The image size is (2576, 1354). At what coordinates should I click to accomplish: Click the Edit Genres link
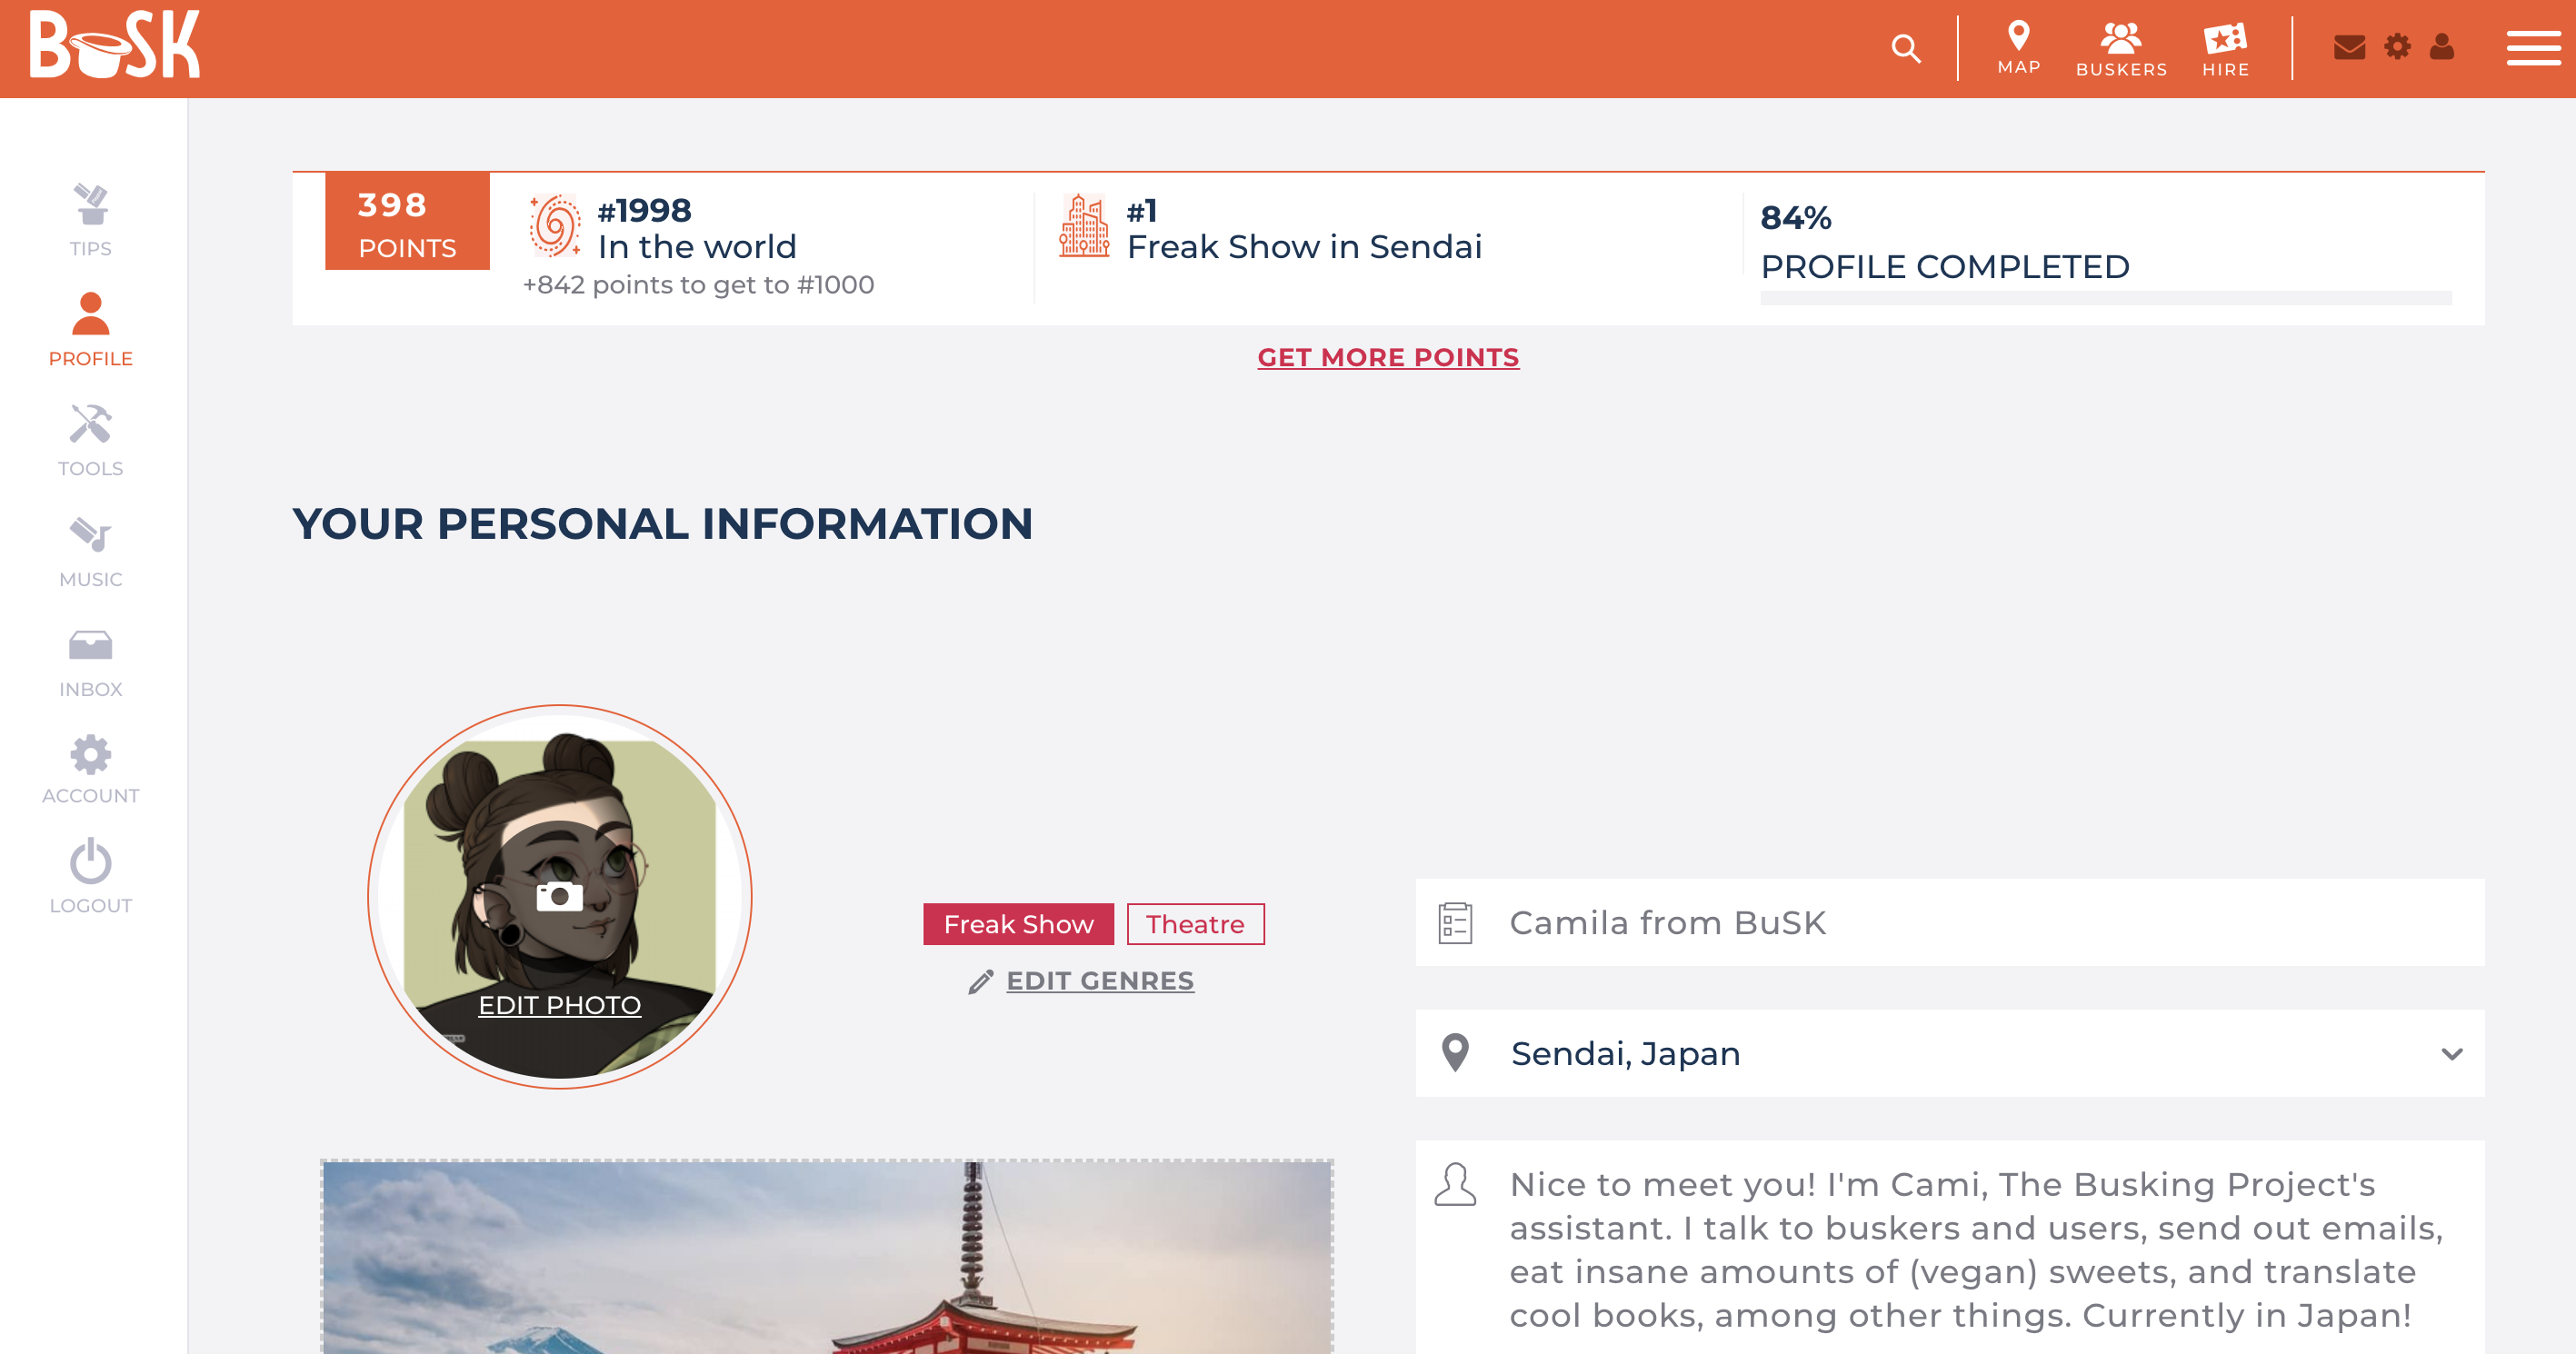[x=1099, y=981]
